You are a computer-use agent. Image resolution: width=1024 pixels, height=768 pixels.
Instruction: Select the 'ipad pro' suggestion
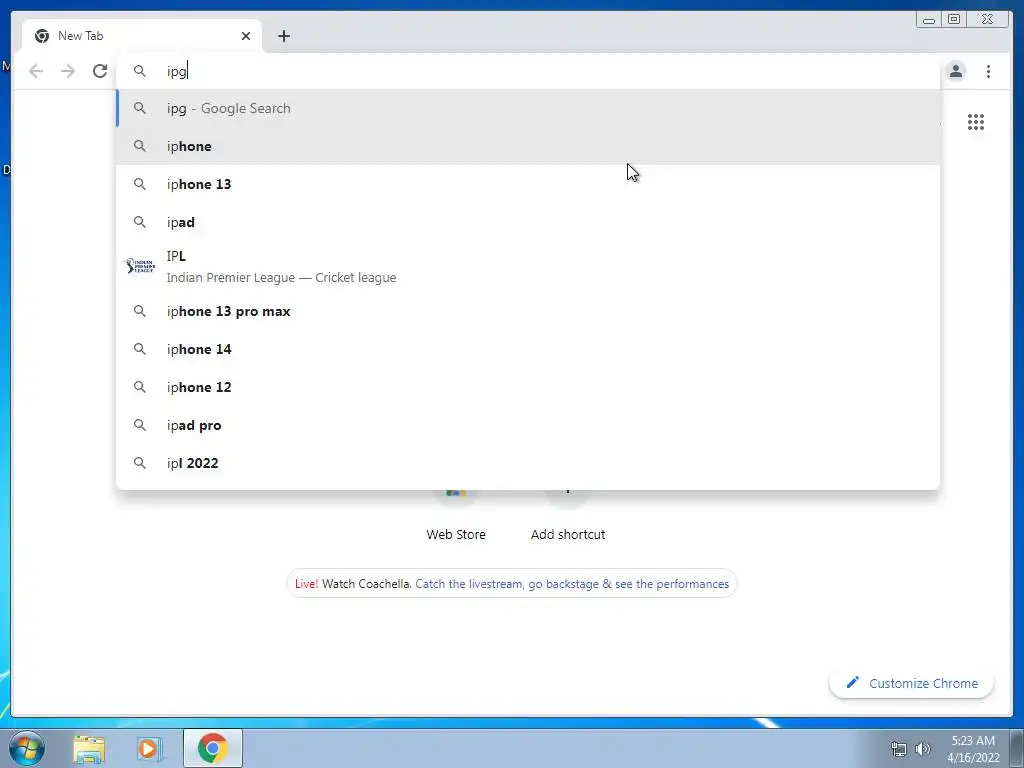pos(528,425)
